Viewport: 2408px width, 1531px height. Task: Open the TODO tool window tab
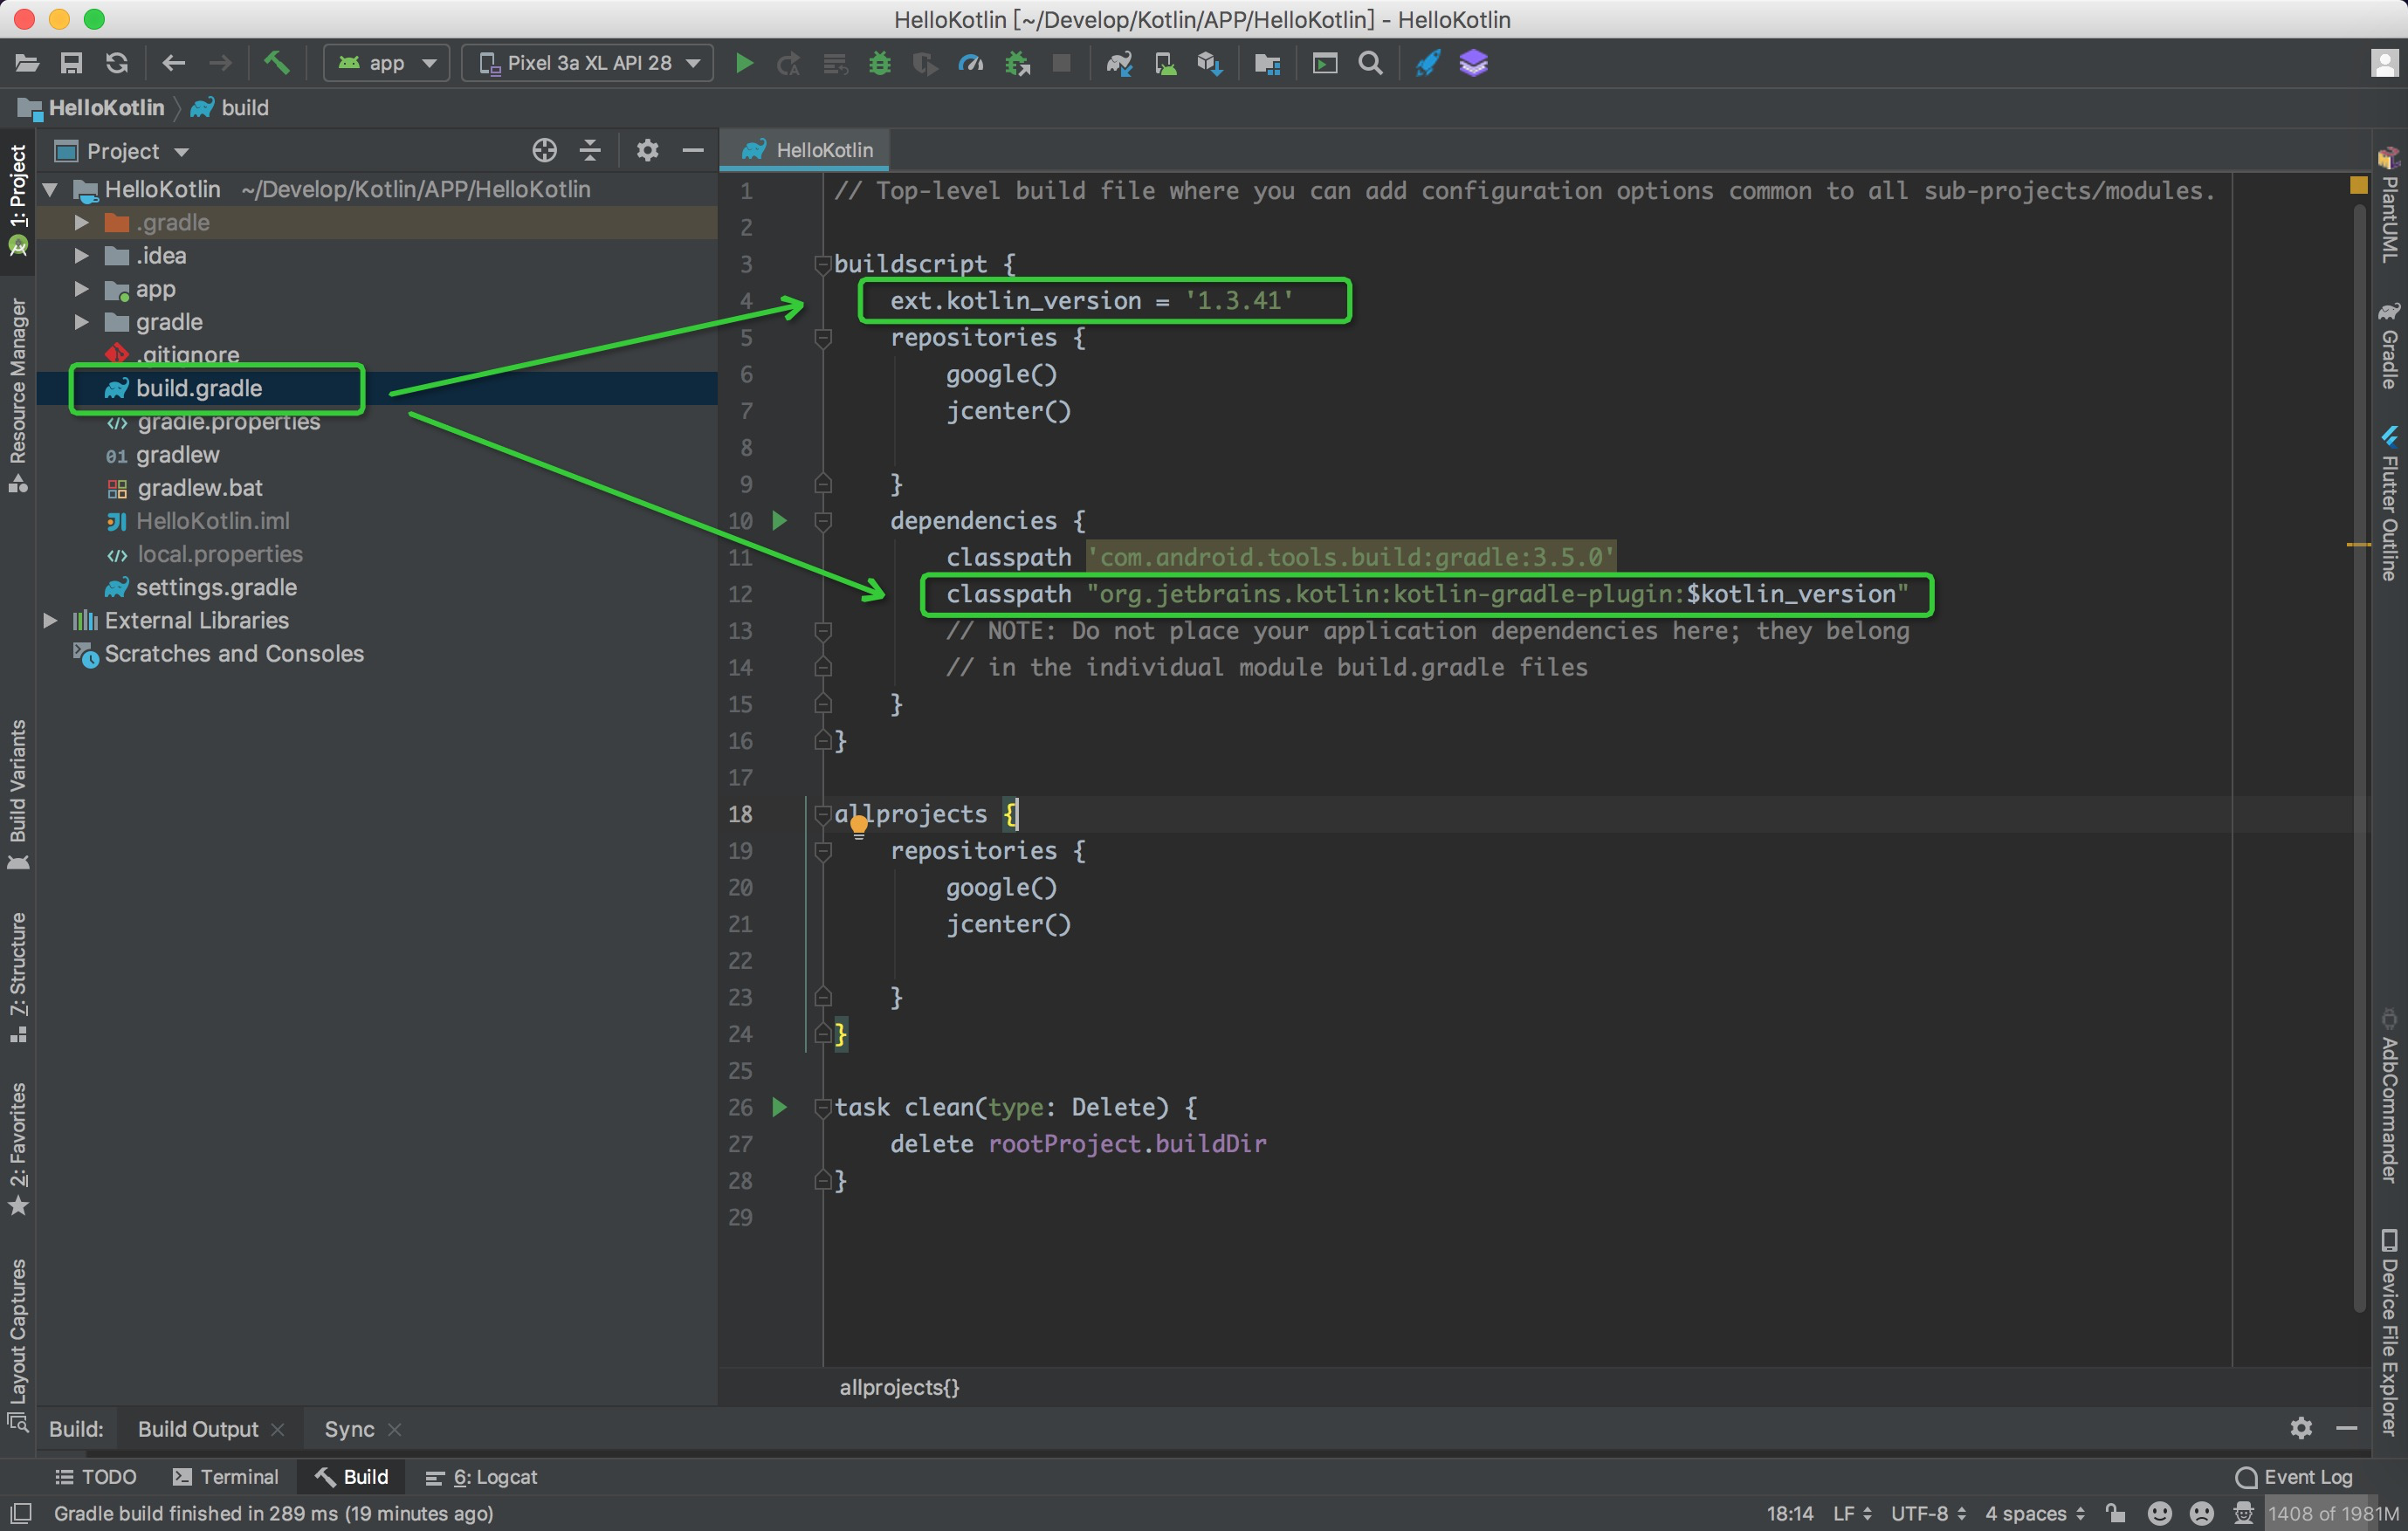[96, 1477]
